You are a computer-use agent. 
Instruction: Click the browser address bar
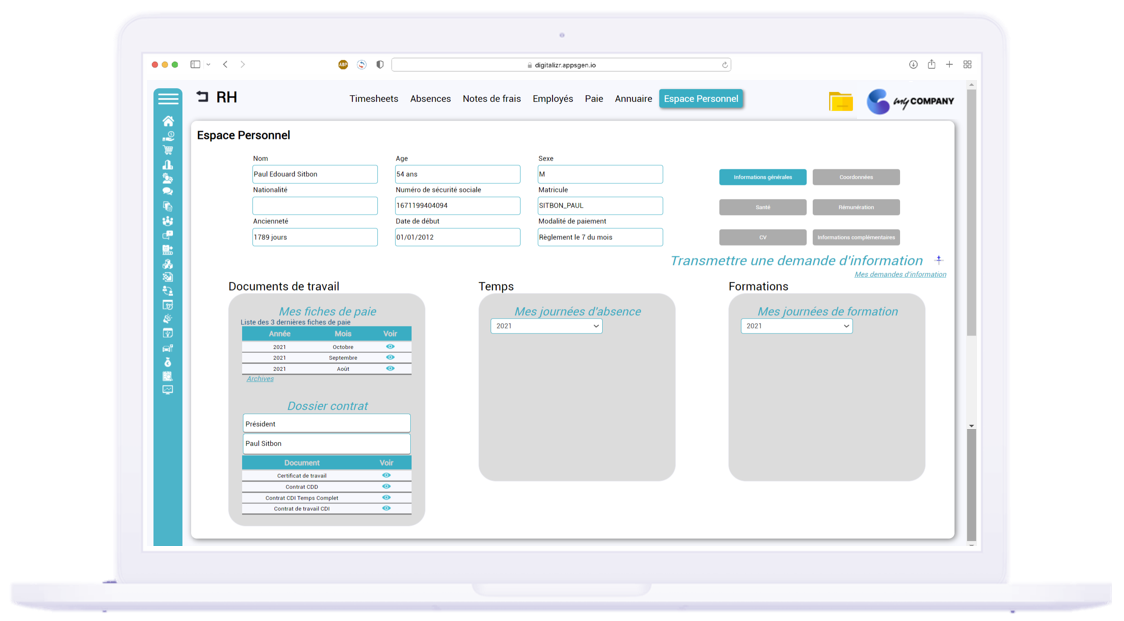click(x=561, y=65)
